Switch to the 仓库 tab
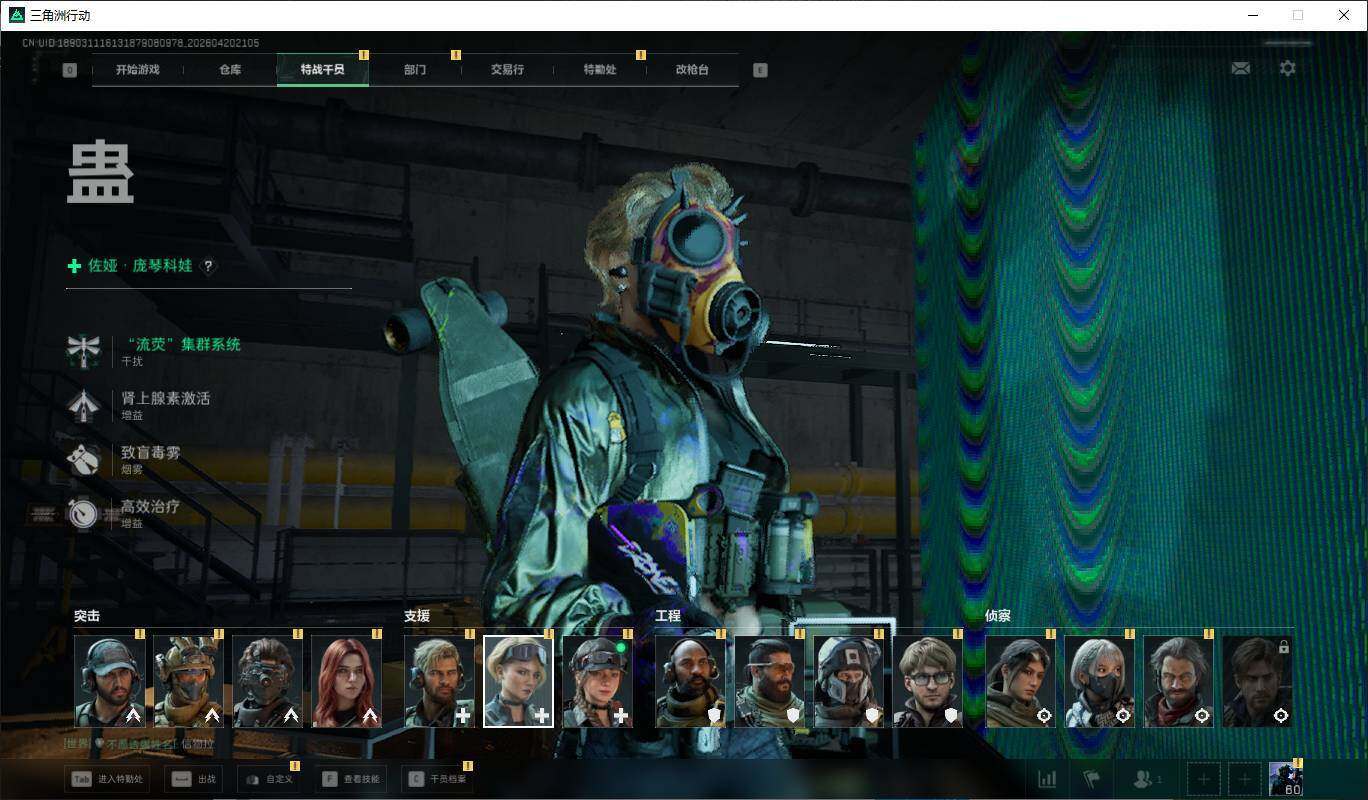This screenshot has height=800, width=1368. coord(230,70)
